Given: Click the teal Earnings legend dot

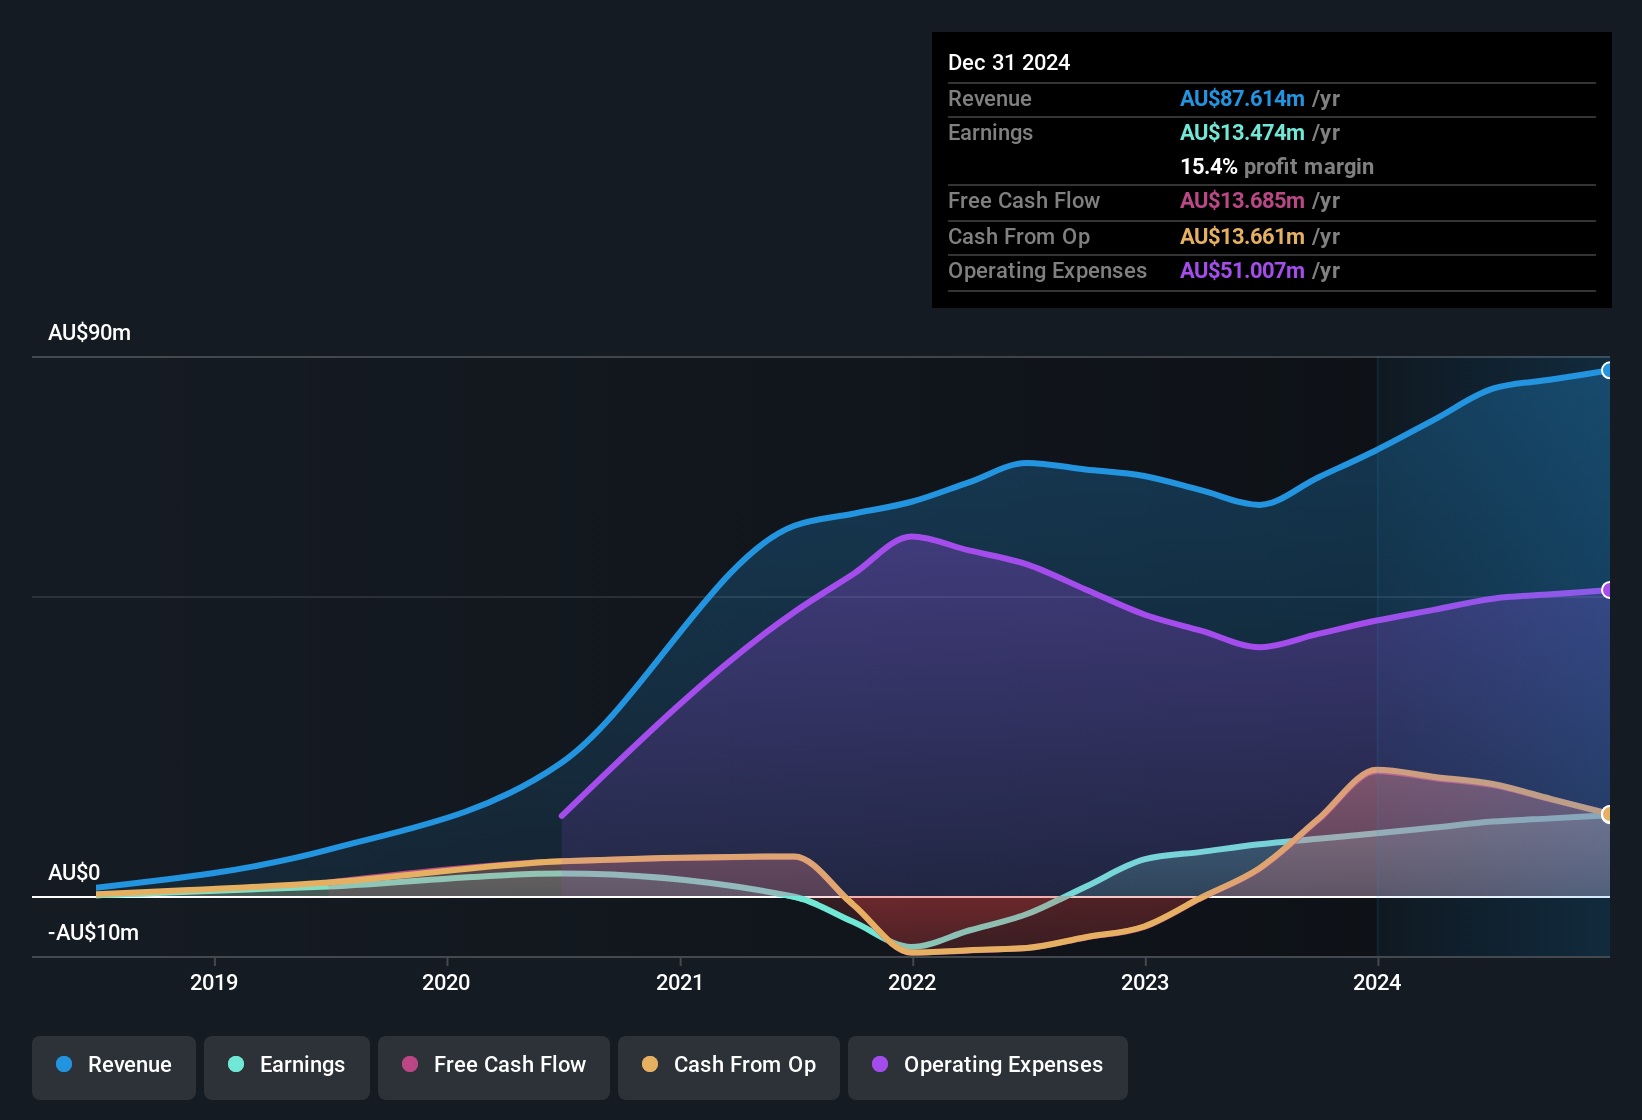Looking at the screenshot, I should coord(236,1064).
